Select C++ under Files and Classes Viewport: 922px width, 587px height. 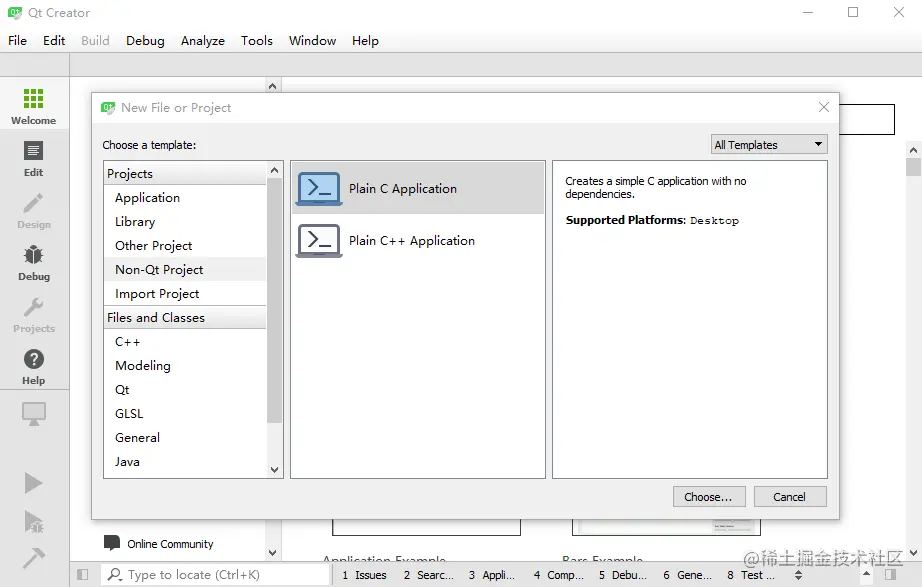point(185,342)
